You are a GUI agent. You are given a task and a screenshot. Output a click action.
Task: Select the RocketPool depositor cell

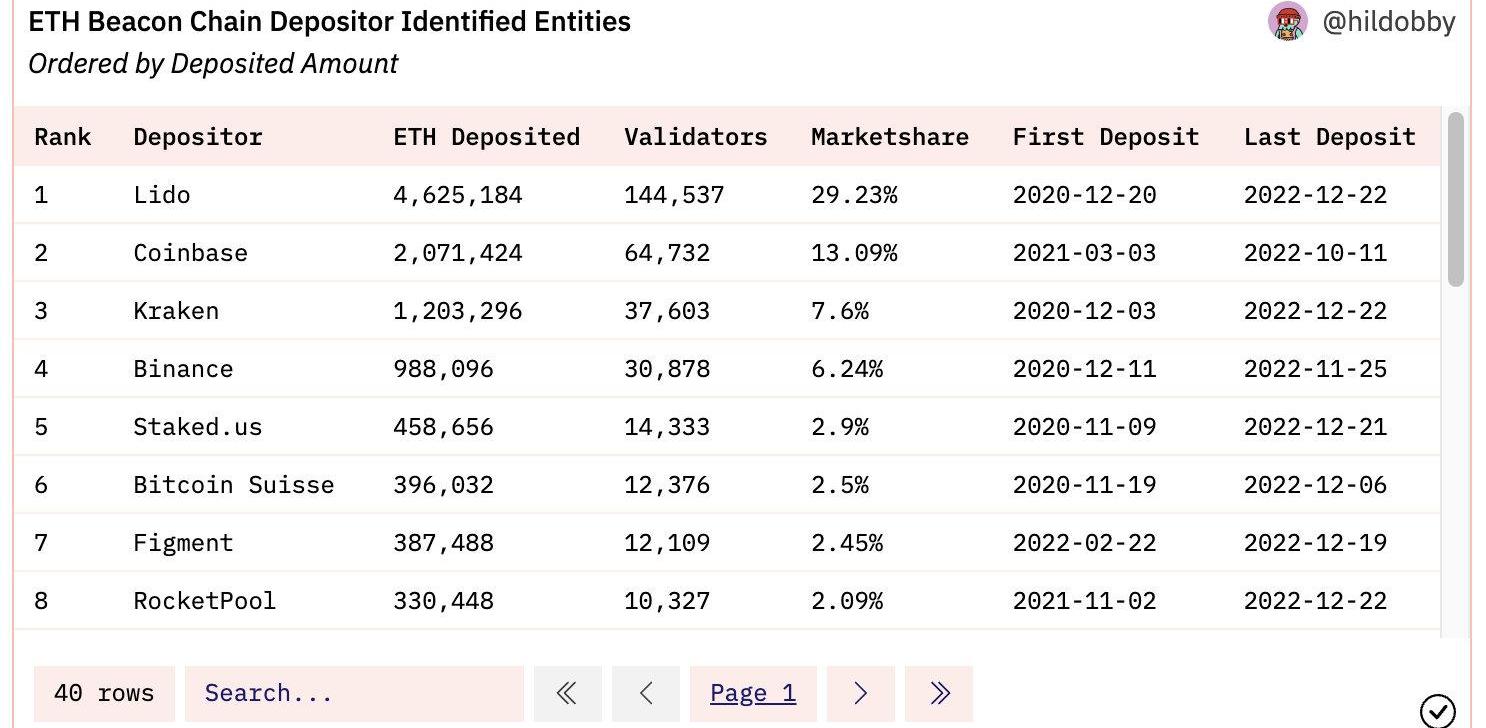pos(205,601)
